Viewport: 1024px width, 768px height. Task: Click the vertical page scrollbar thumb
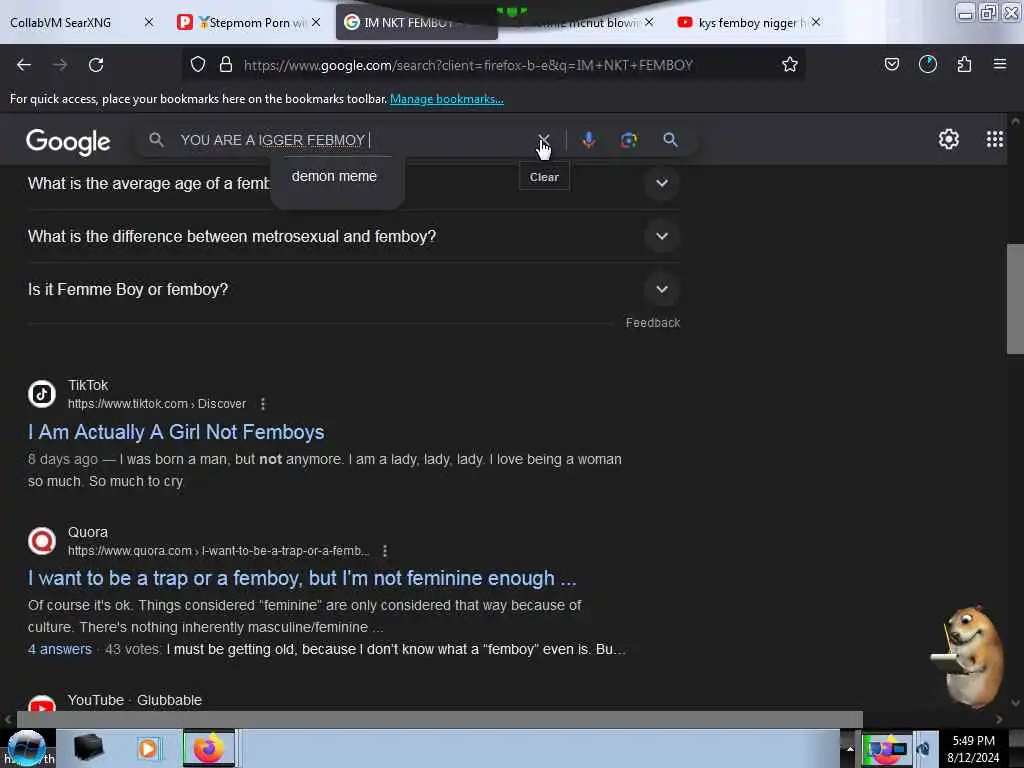click(1014, 298)
